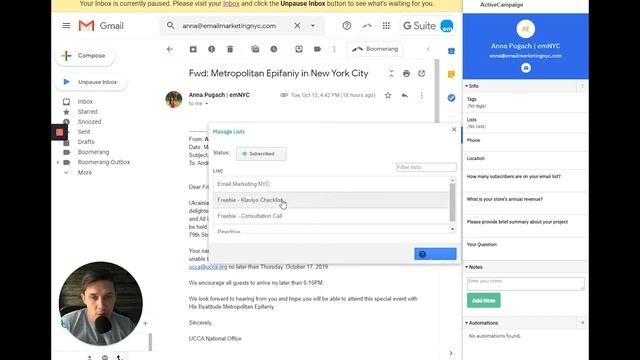The image size is (640, 360).
Task: Click Anna Pugach contact avatar circle
Action: [x=526, y=29]
